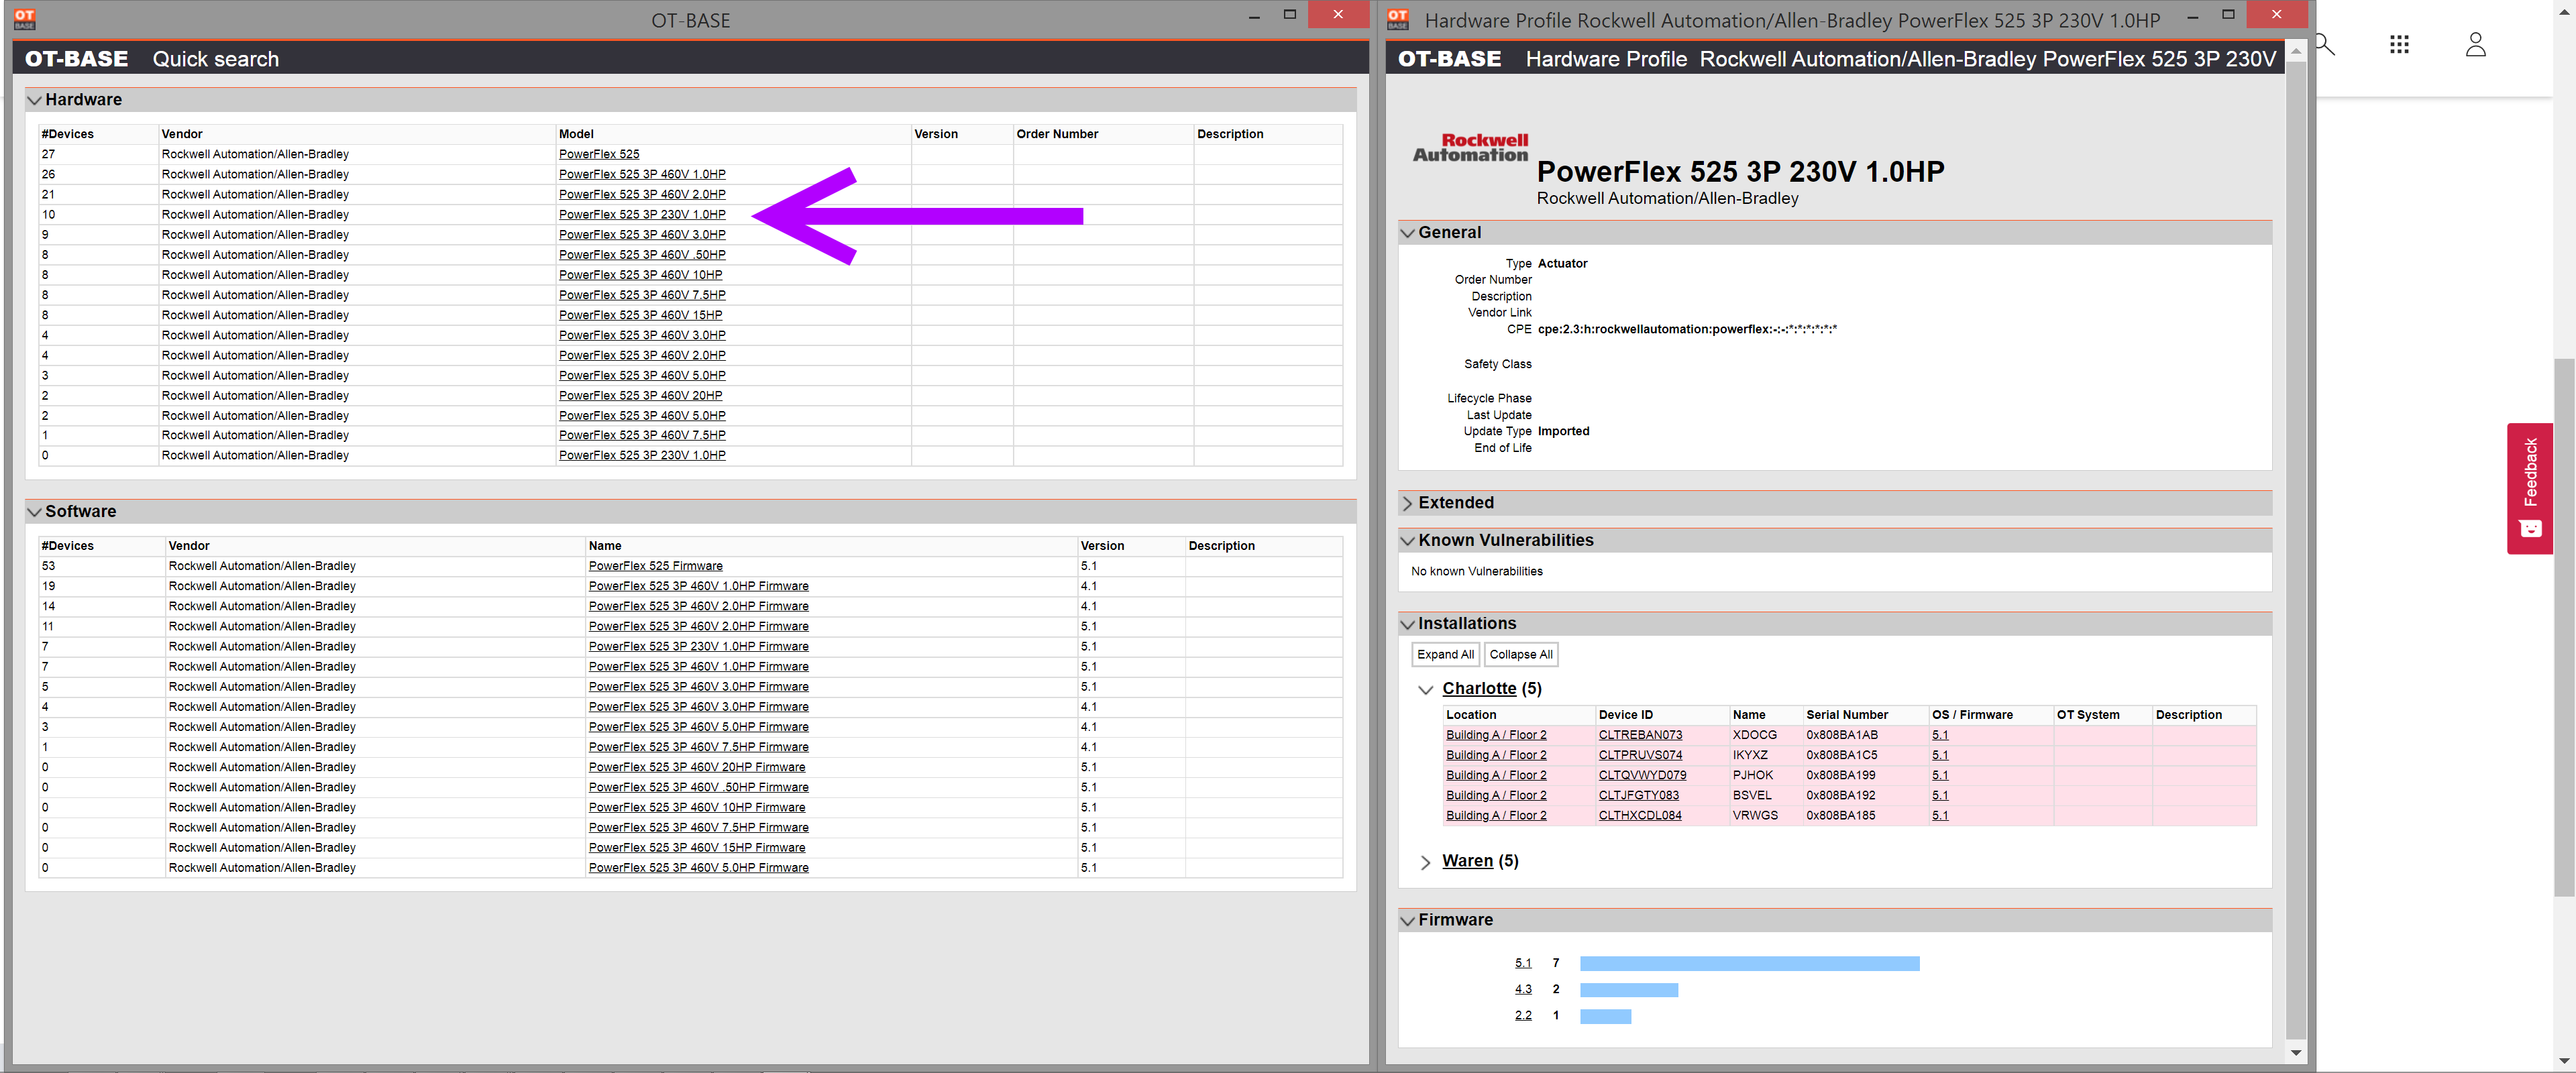Collapse the Charlotte location group

[1426, 689]
